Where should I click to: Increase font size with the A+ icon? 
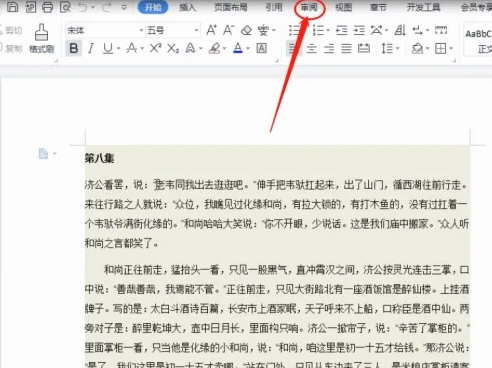coord(211,30)
